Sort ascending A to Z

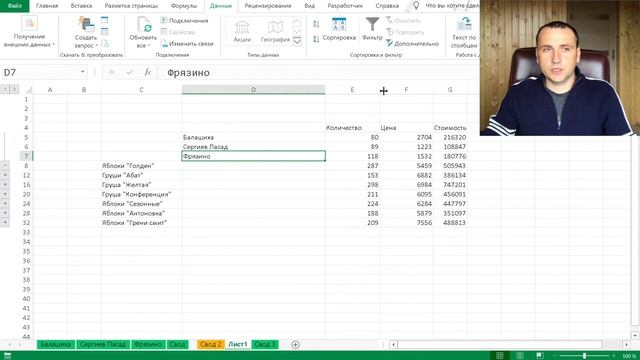[x=316, y=24]
